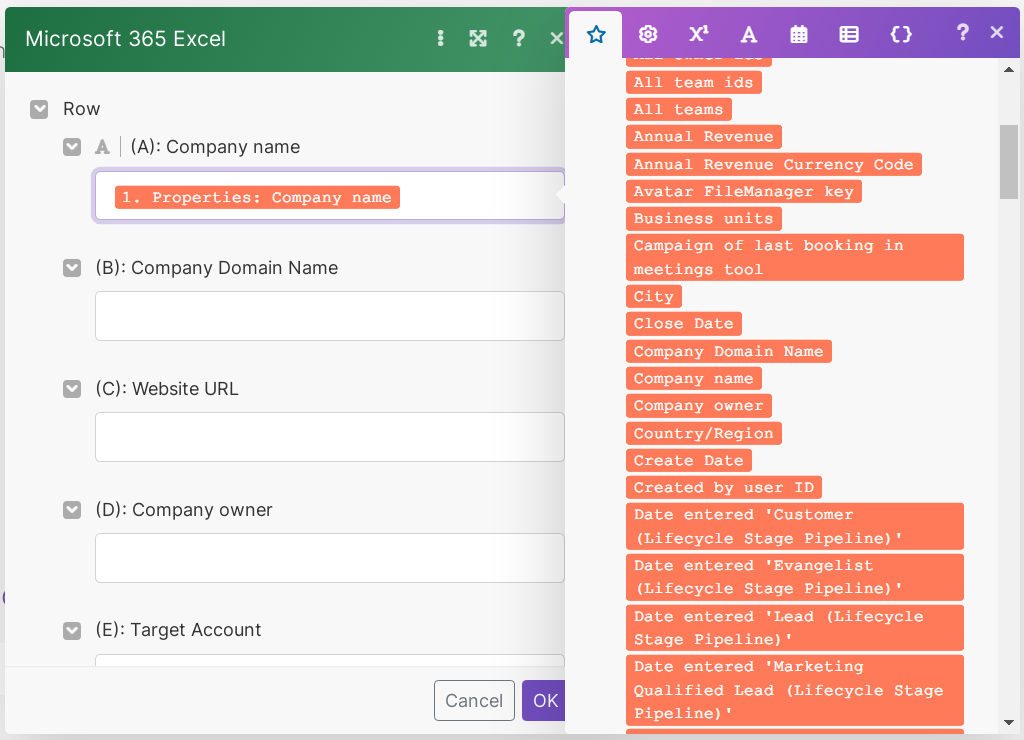1024x740 pixels.
Task: Focus the Company owner input field
Action: [330, 558]
